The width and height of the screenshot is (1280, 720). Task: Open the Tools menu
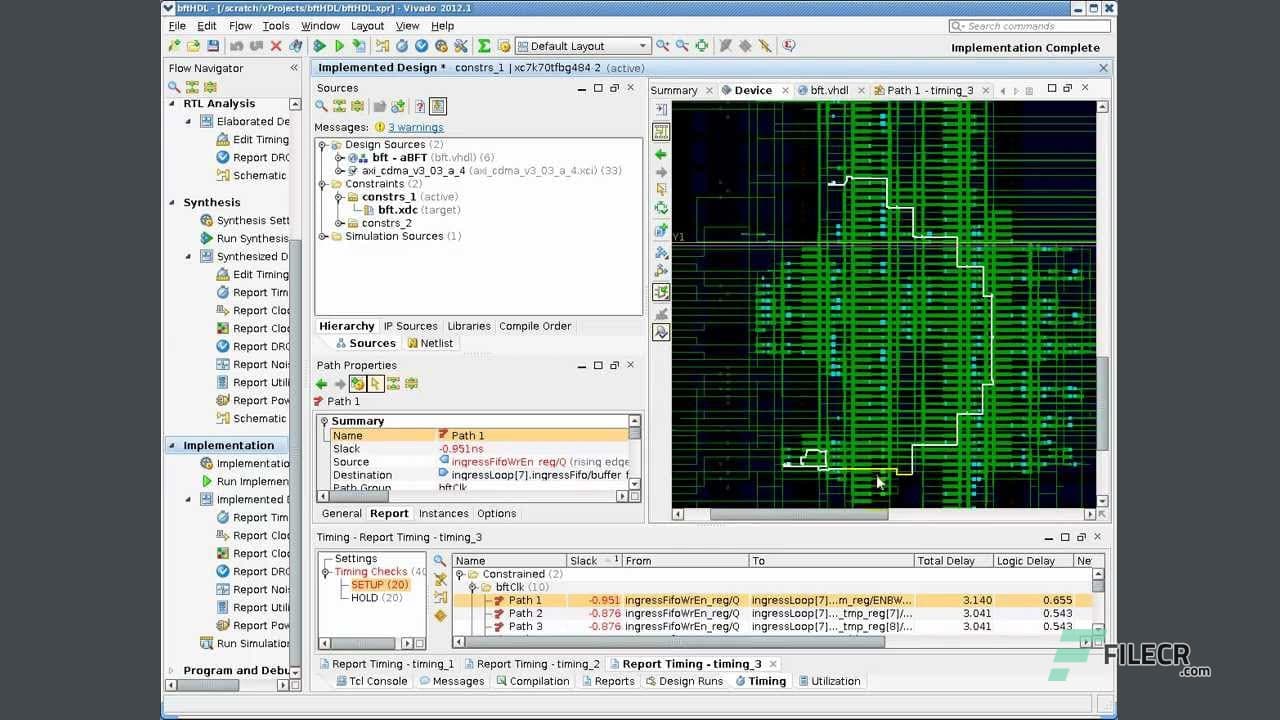[x=276, y=26]
